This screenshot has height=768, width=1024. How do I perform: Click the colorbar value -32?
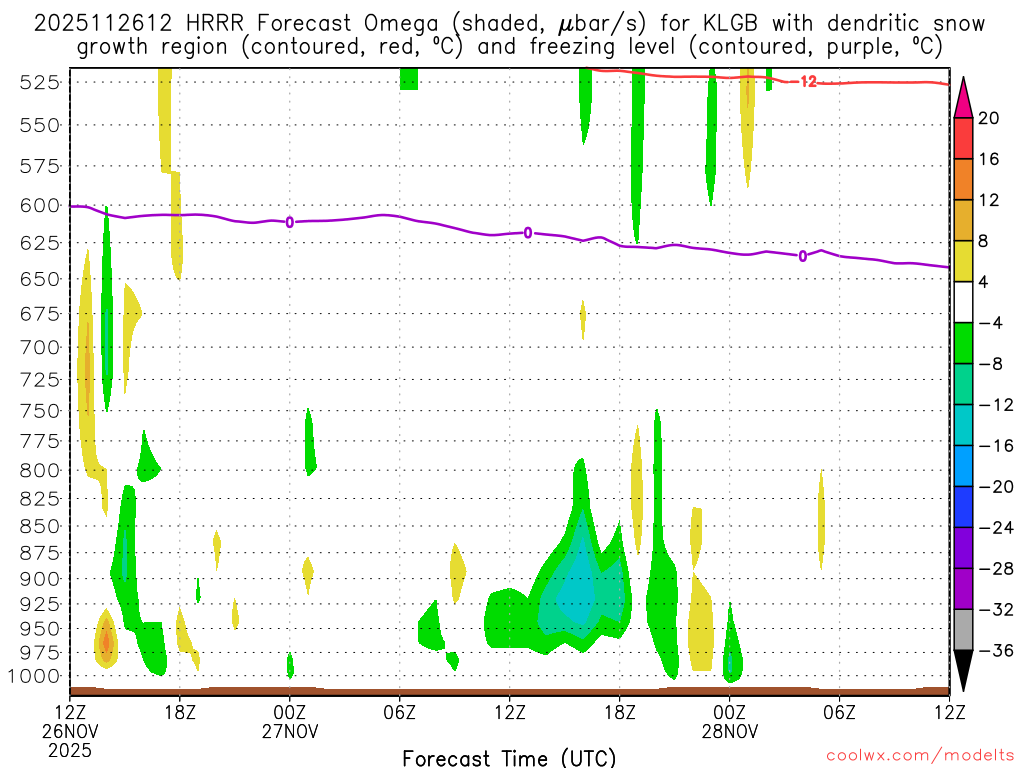[996, 609]
